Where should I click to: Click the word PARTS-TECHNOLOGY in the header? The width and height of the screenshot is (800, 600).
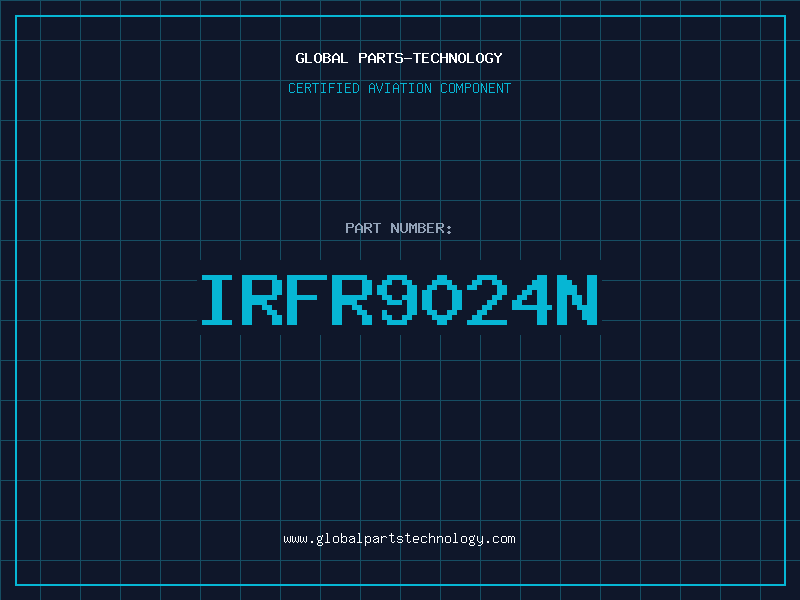coord(430,58)
